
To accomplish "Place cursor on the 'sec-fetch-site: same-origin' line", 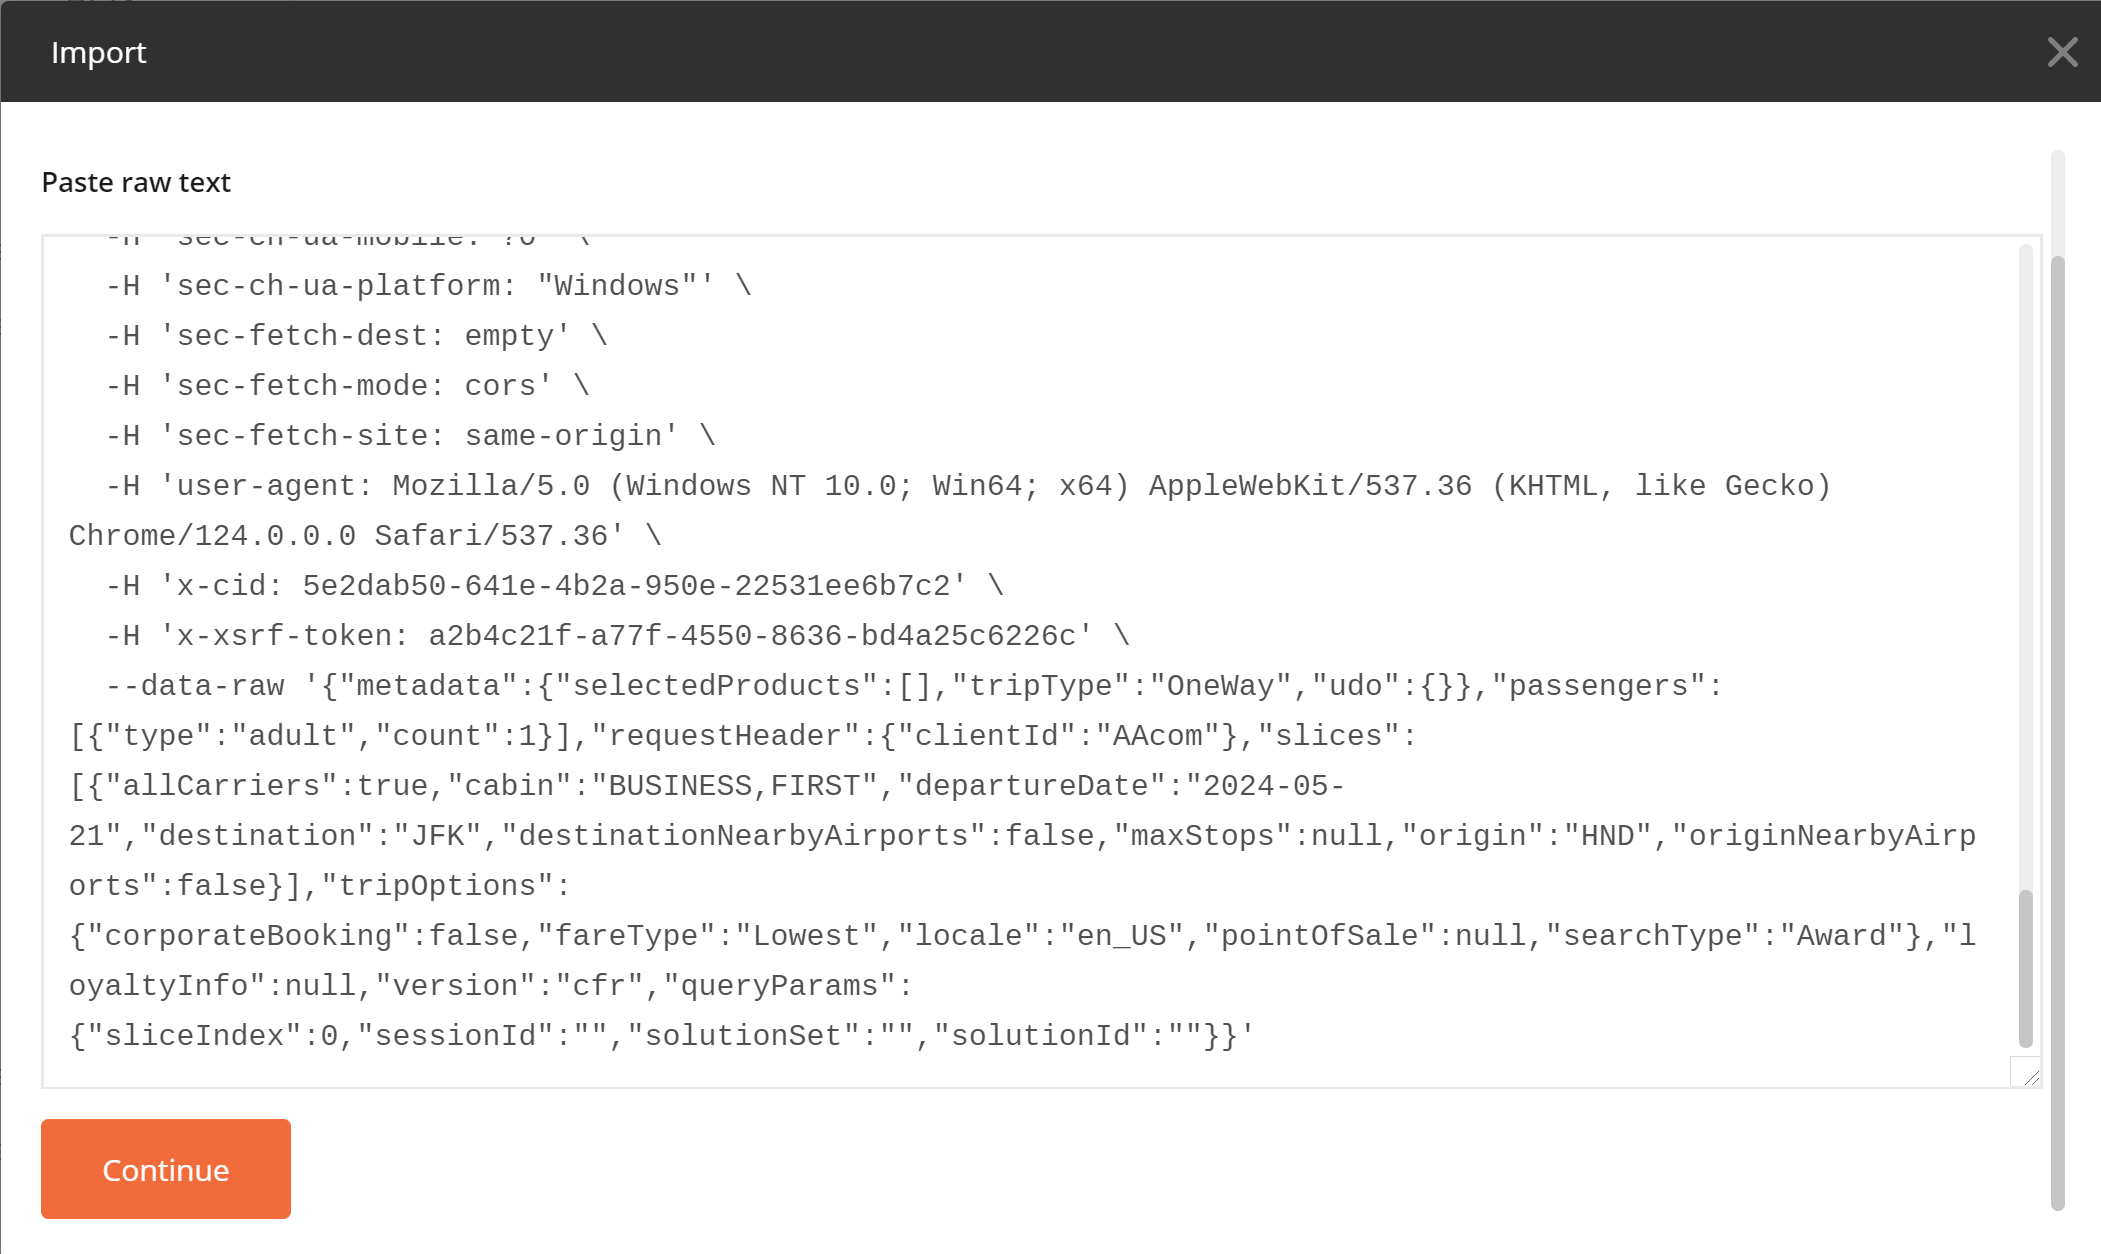I will click(411, 436).
